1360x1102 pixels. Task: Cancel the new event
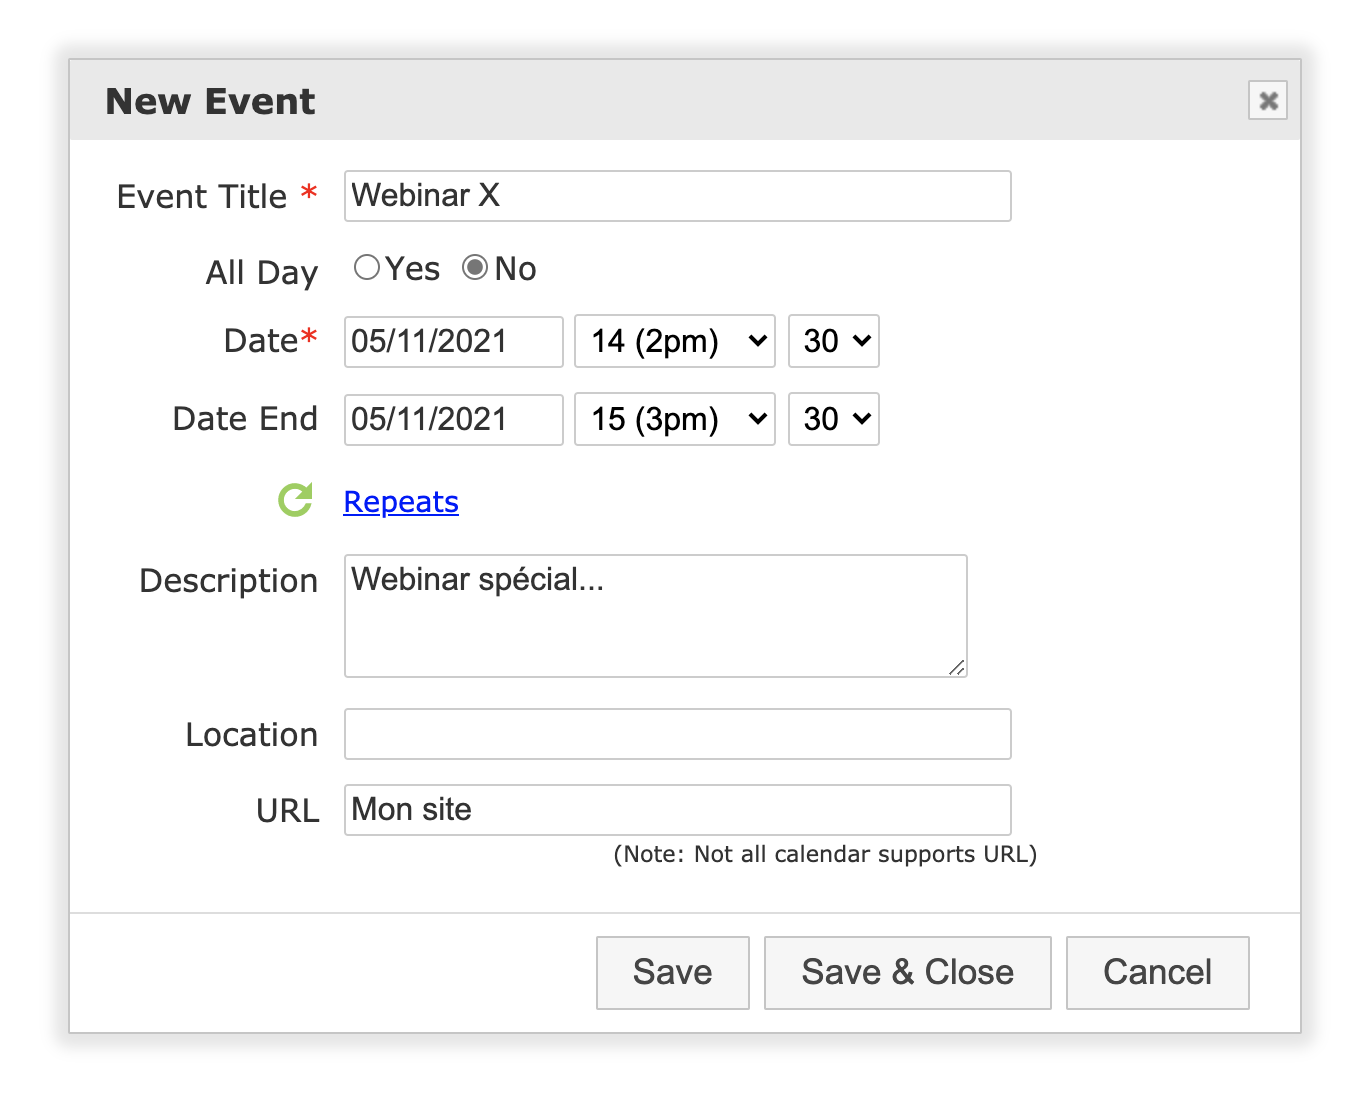[x=1158, y=972]
